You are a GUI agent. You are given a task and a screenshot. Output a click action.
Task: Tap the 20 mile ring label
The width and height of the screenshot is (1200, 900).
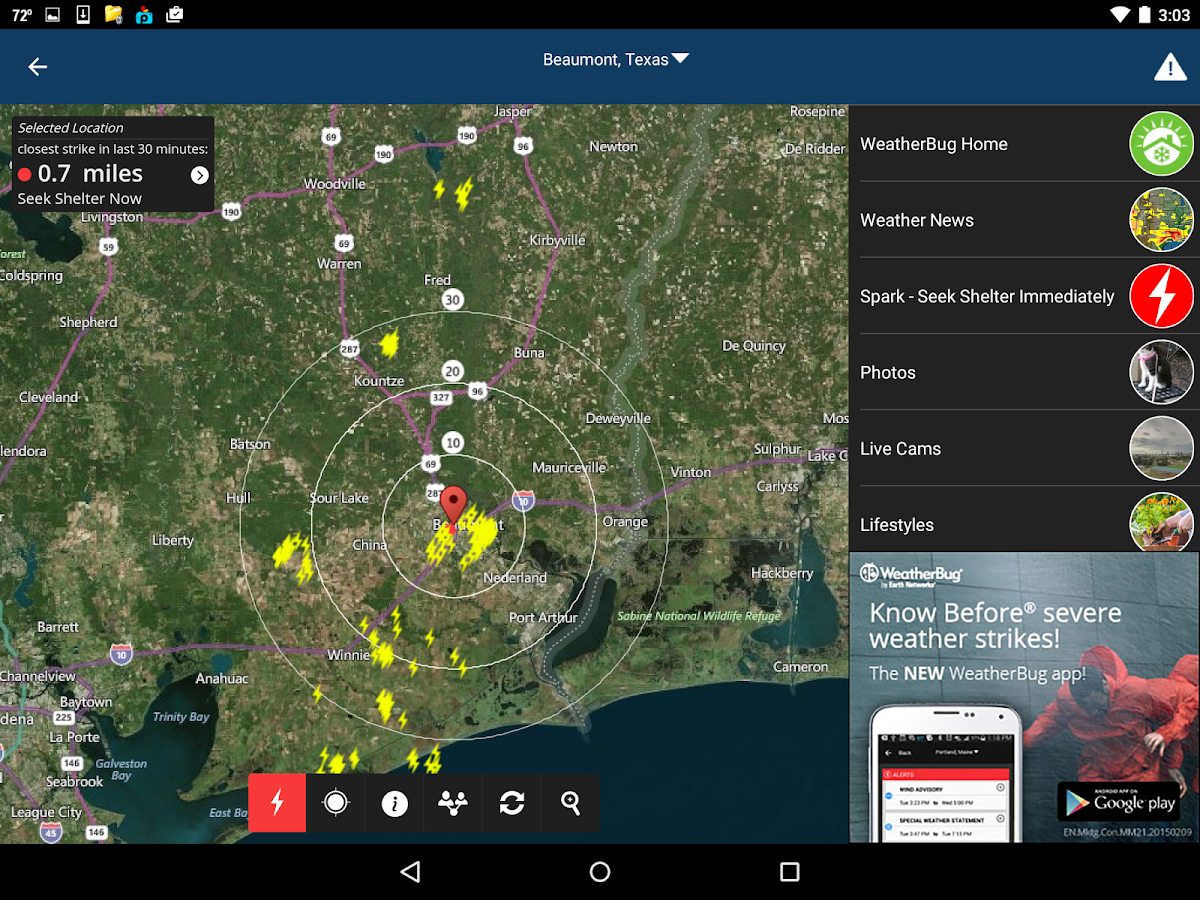point(453,371)
